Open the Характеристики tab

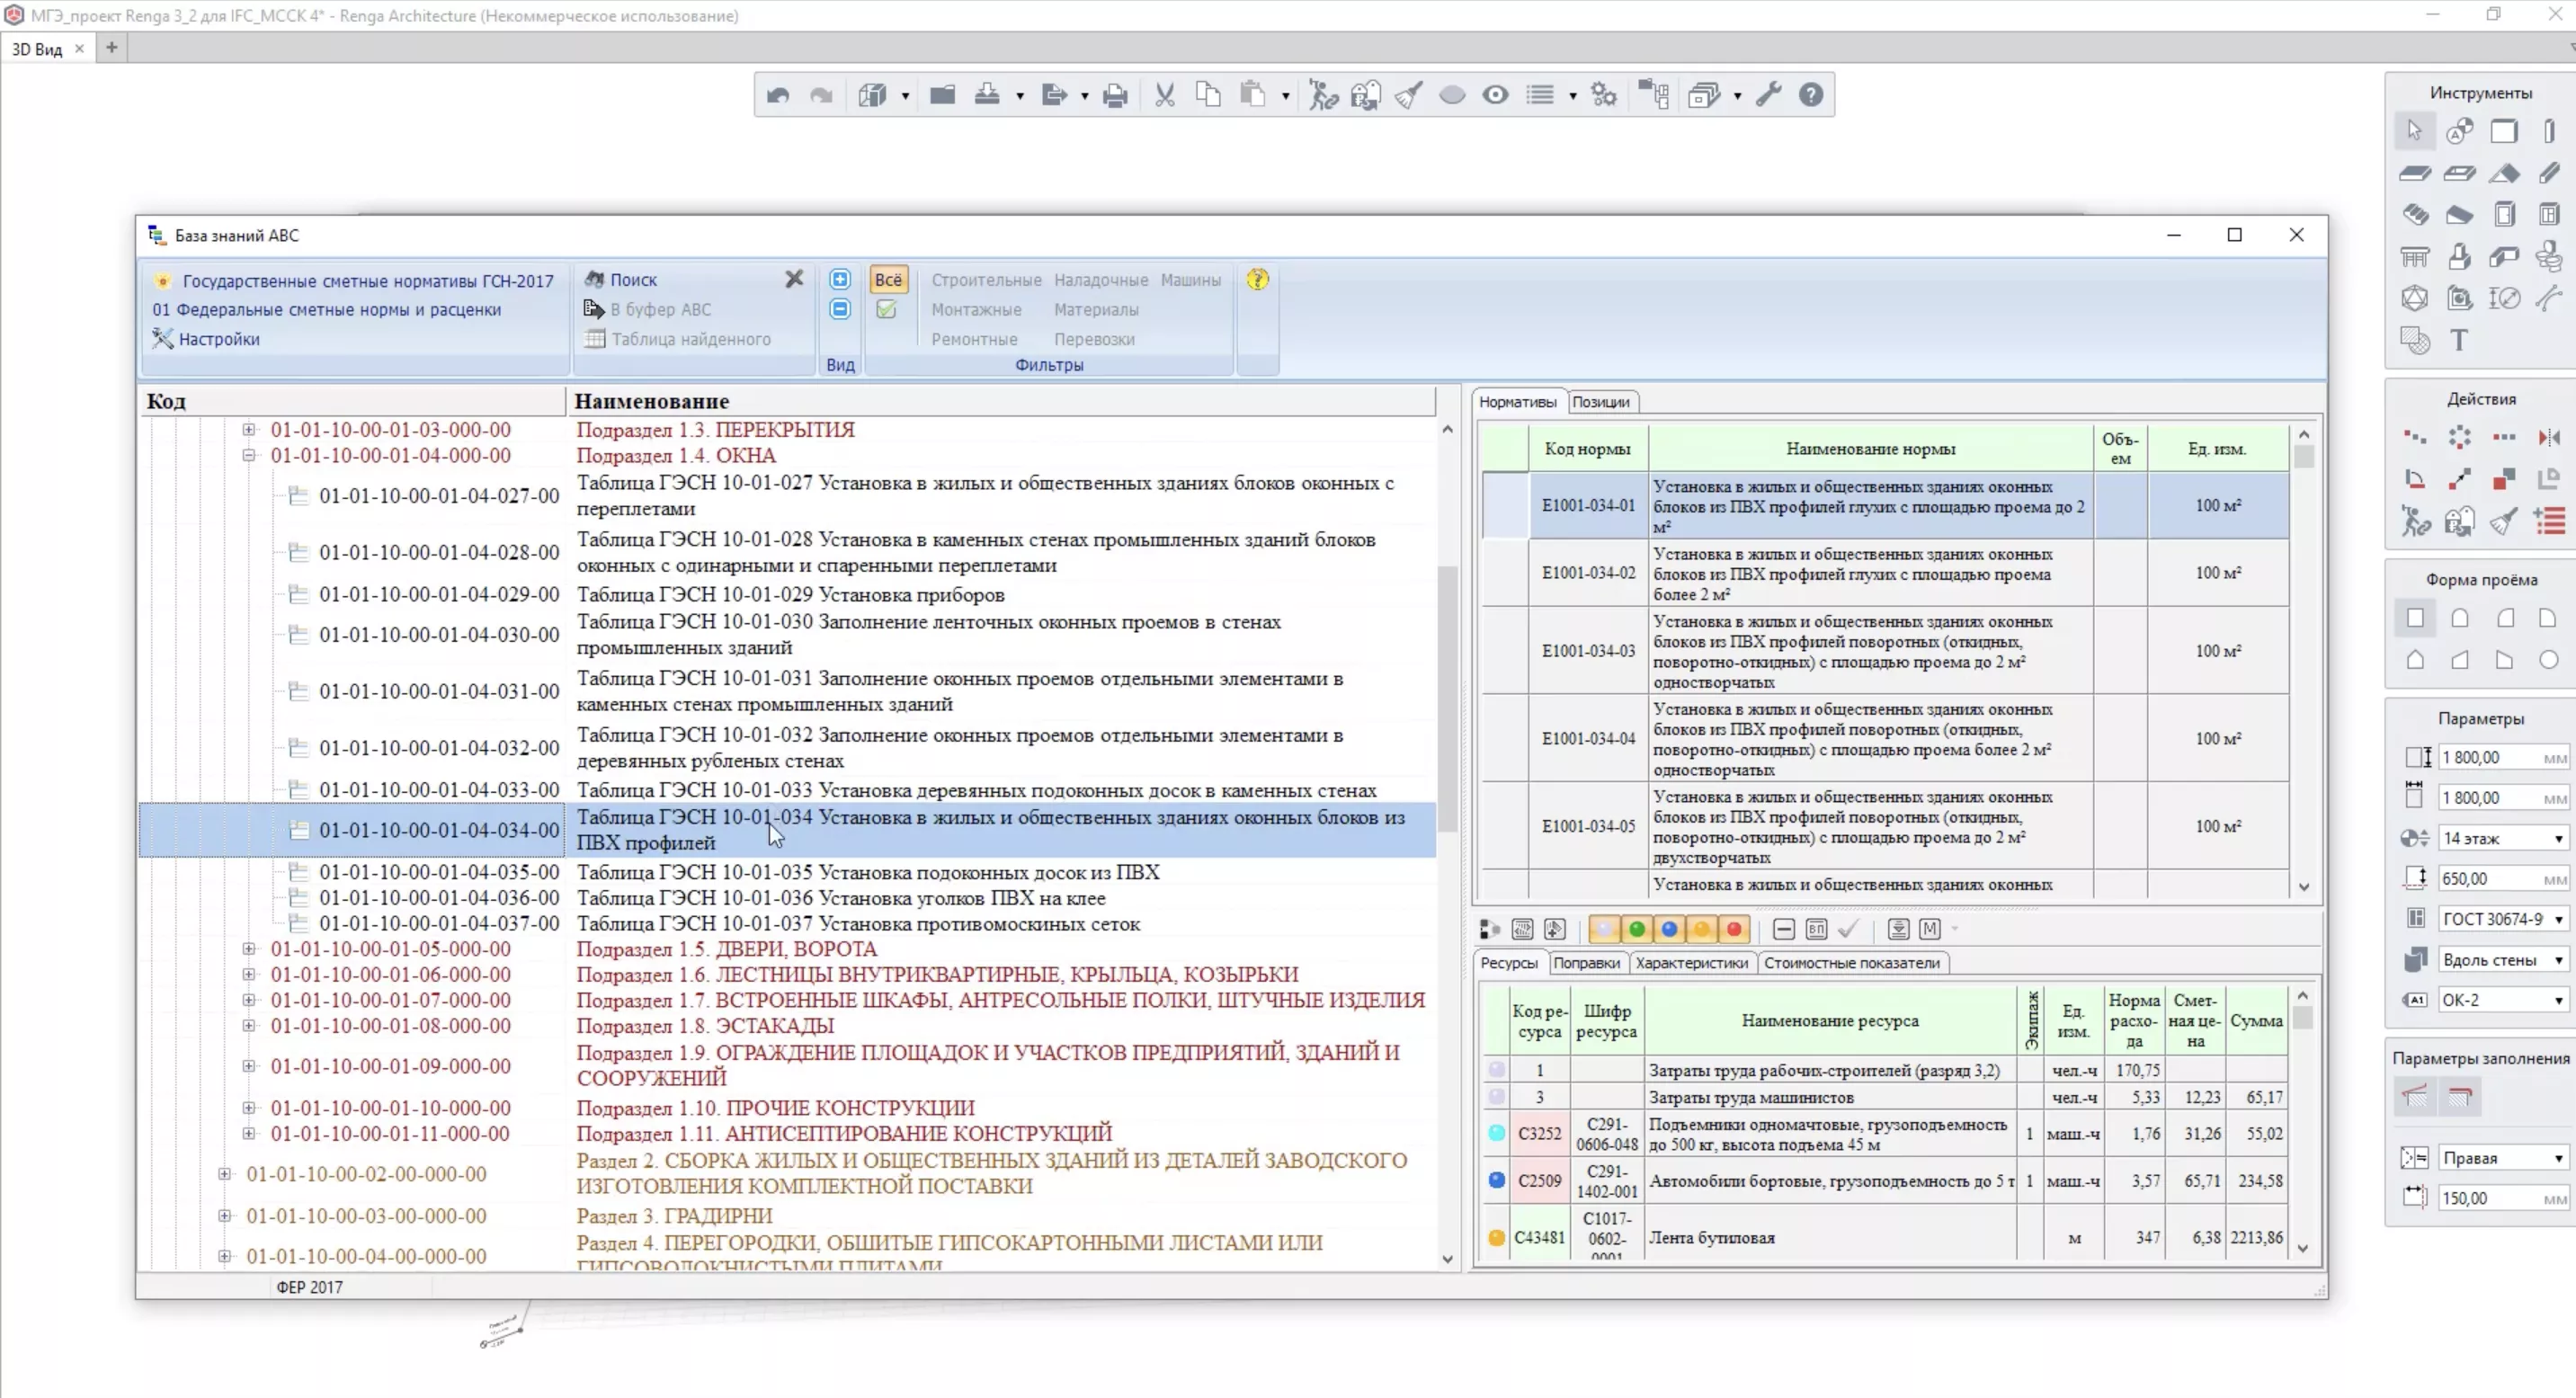pyautogui.click(x=1691, y=963)
